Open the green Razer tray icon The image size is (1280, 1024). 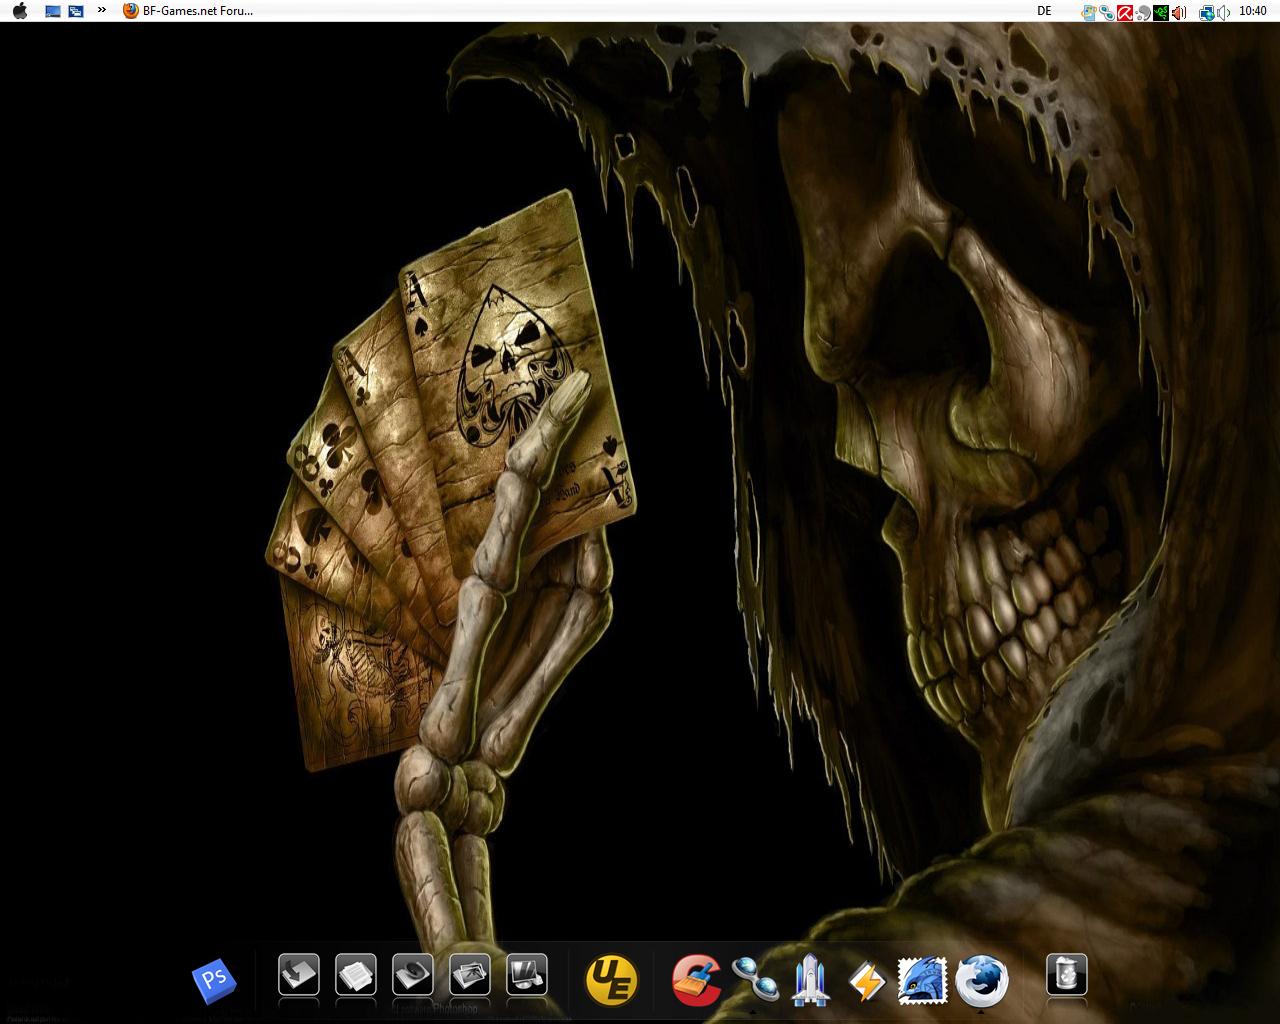pyautogui.click(x=1161, y=13)
